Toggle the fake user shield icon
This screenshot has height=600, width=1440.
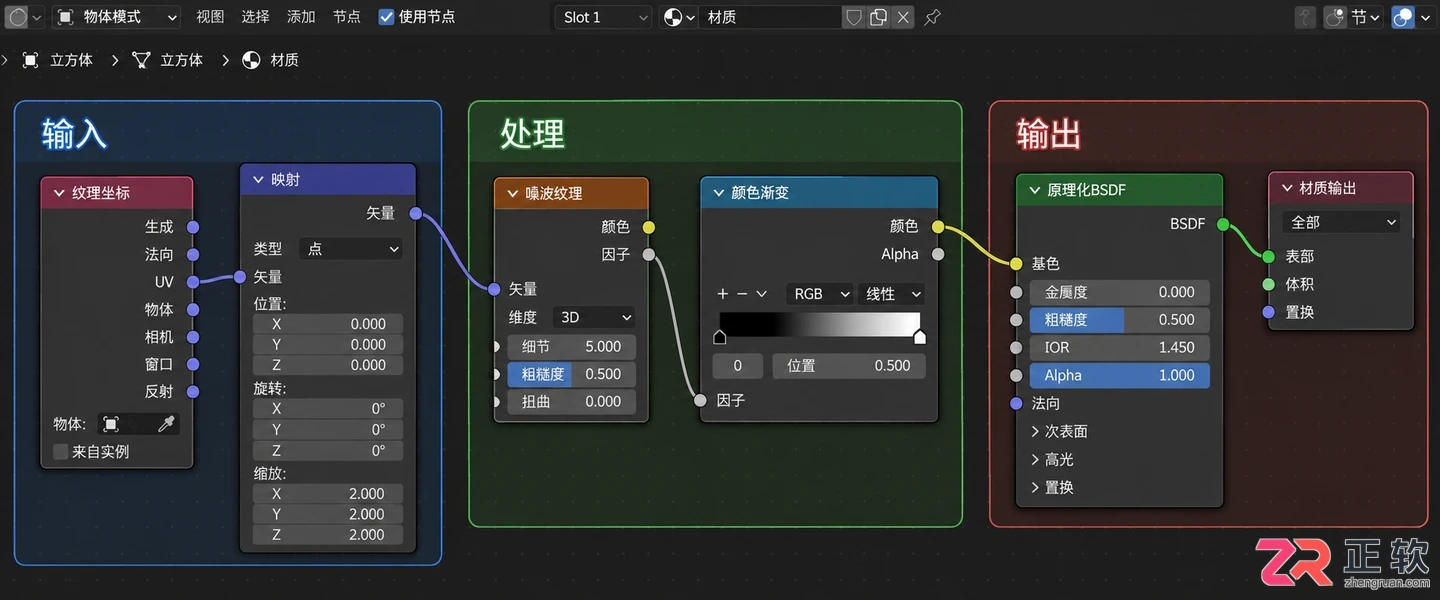(853, 17)
